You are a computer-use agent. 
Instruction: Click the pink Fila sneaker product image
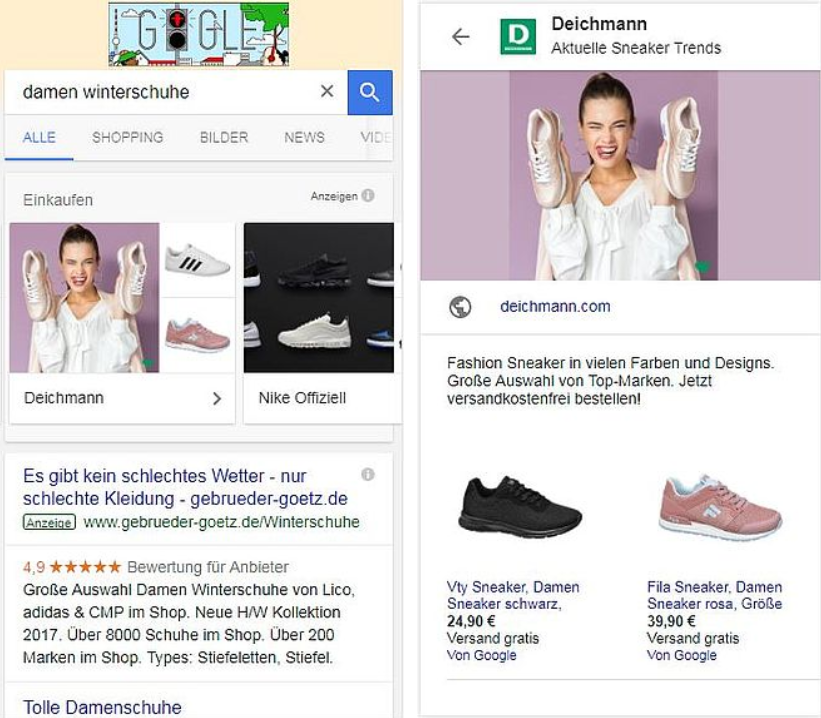click(720, 507)
